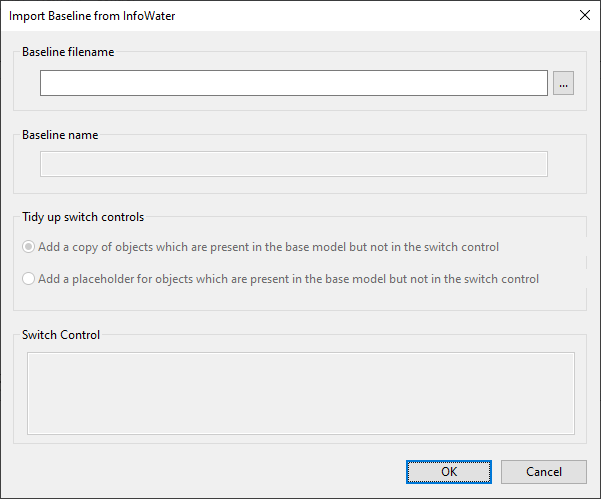The image size is (601, 499).
Task: Click the Switch Control list box
Action: coord(300,393)
